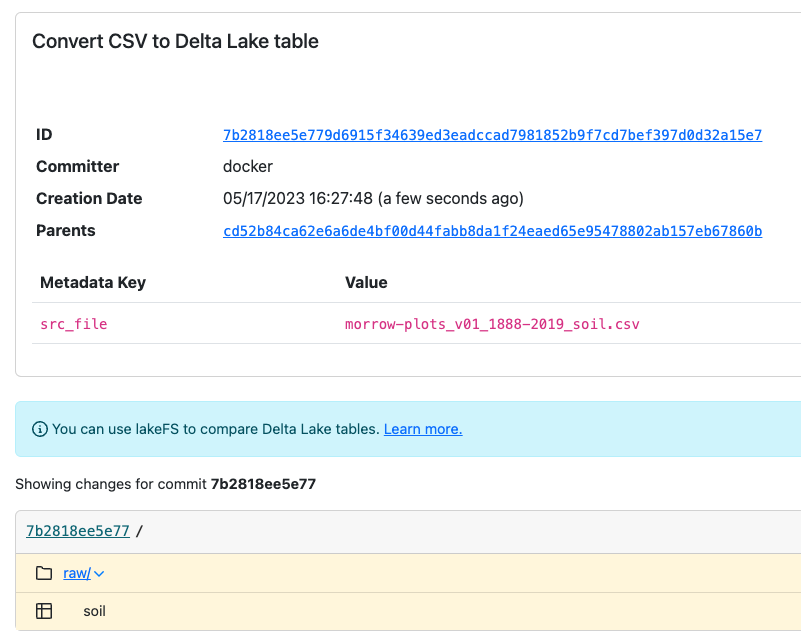Click the Metadata Key column header

click(93, 282)
